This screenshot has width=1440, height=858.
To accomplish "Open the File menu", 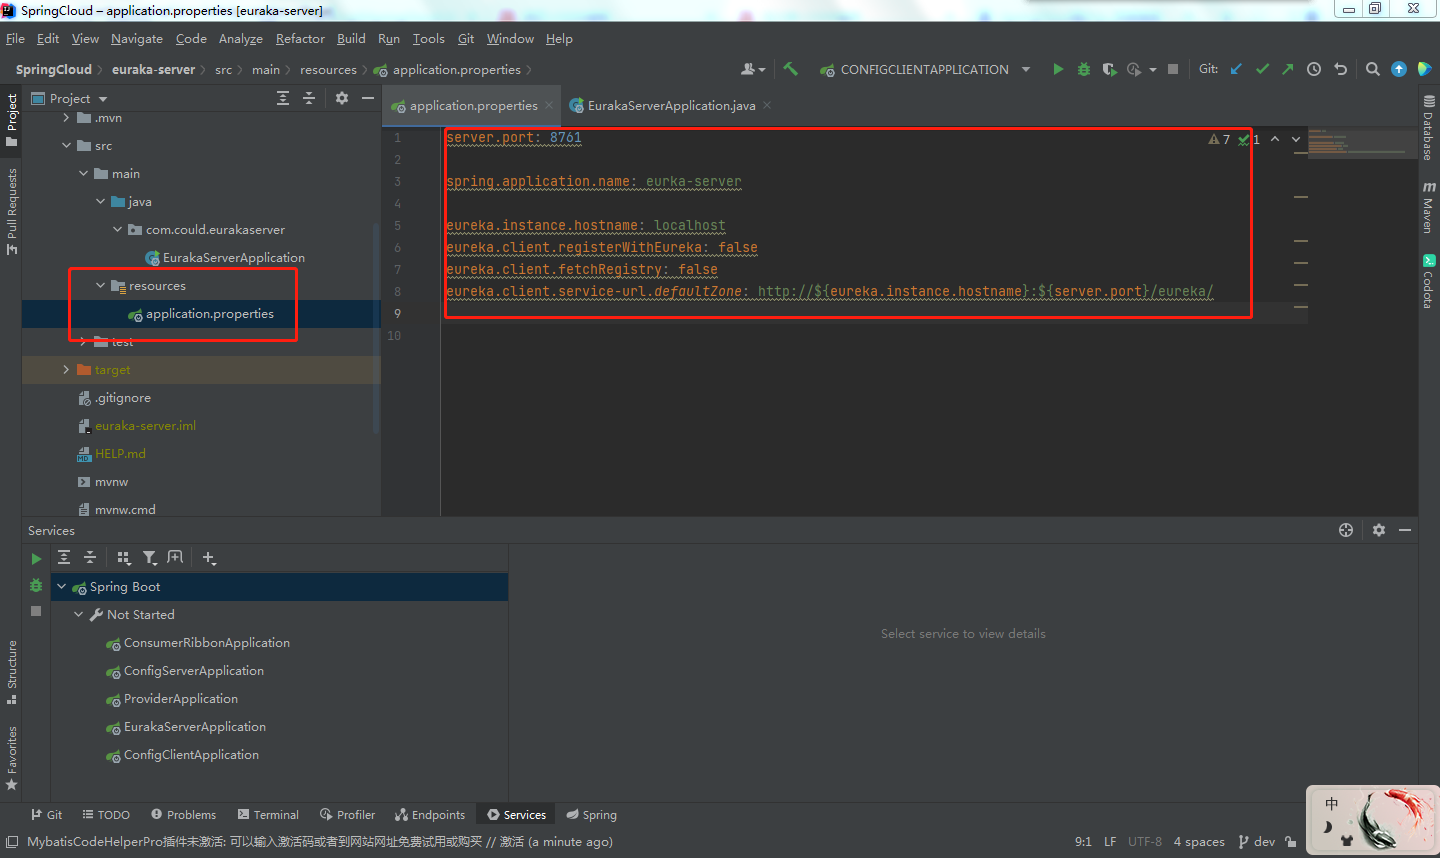I will [x=15, y=39].
